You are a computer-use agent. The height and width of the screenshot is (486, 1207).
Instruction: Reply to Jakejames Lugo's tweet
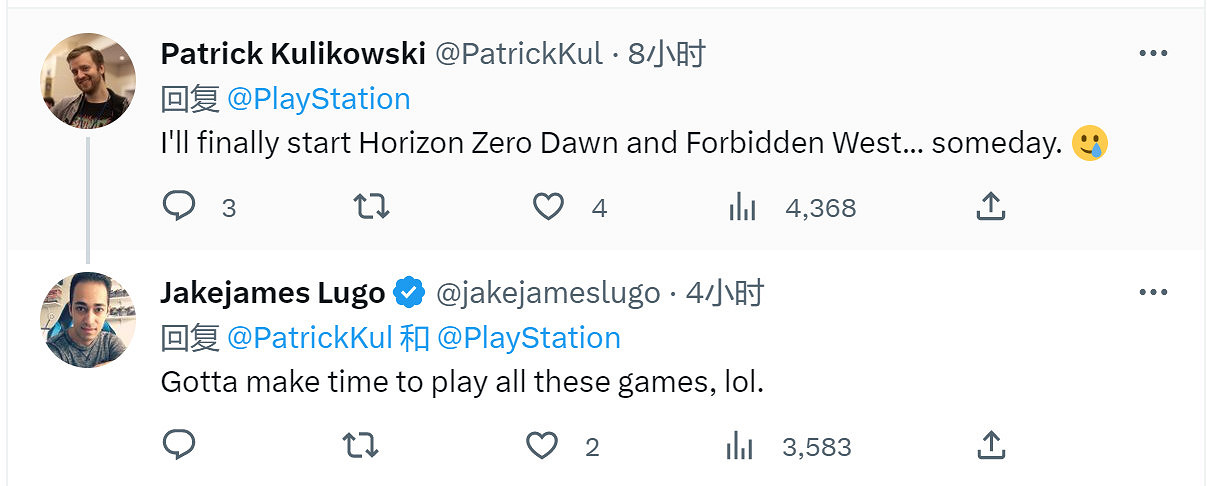(178, 446)
